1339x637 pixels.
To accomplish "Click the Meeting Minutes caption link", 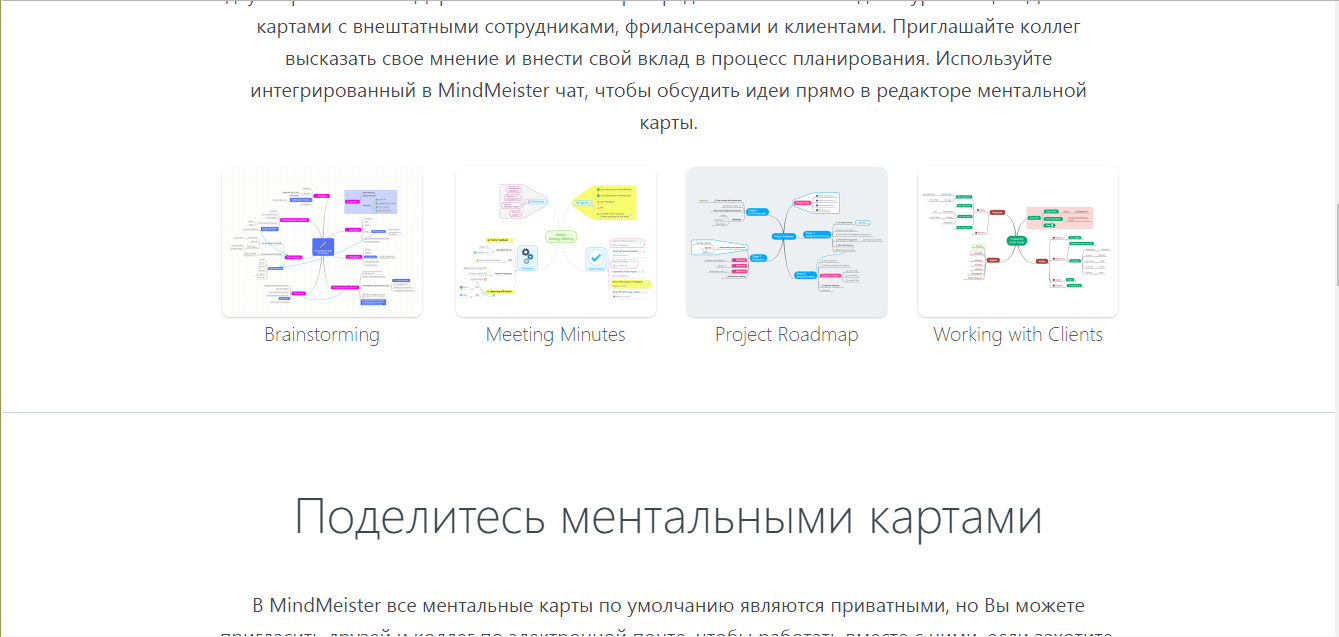I will tap(556, 335).
